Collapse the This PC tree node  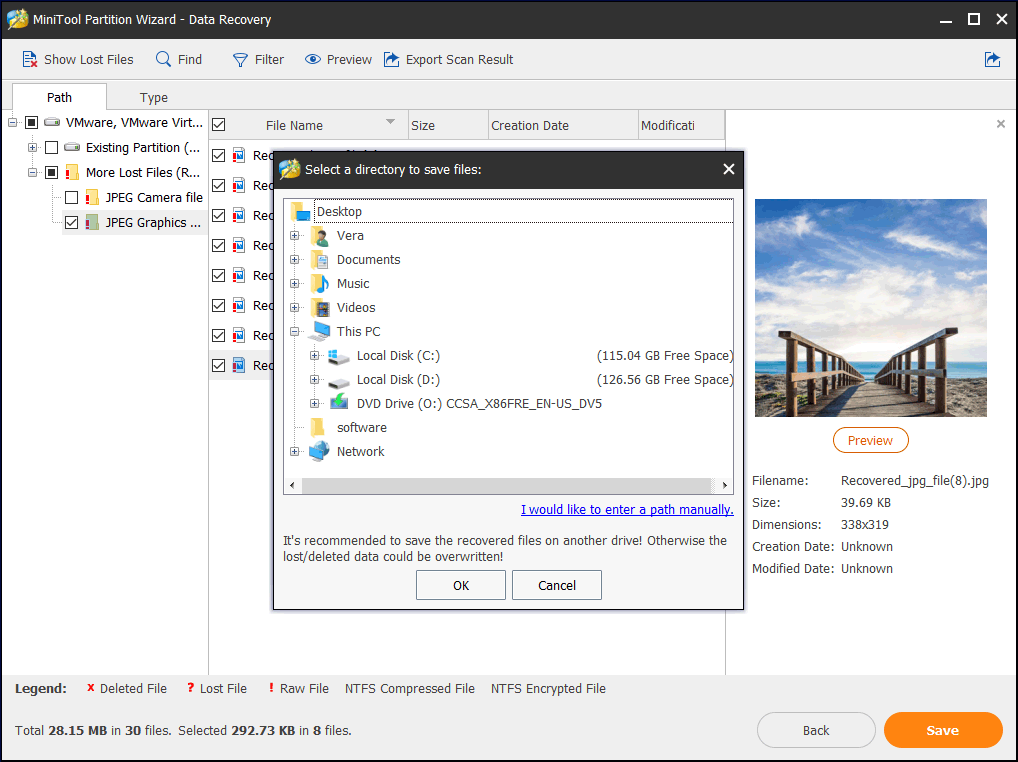[x=295, y=332]
